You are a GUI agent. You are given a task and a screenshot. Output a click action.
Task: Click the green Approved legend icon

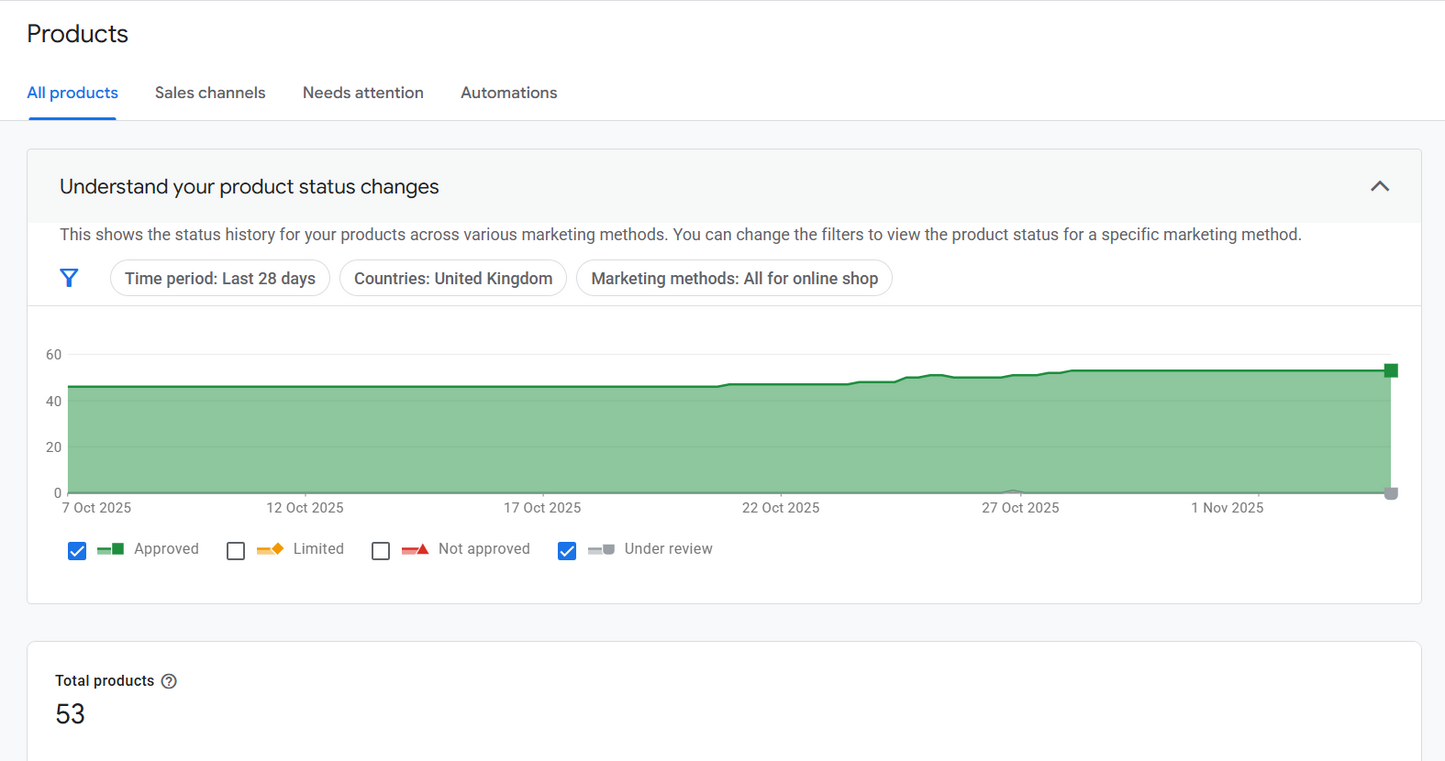point(109,548)
